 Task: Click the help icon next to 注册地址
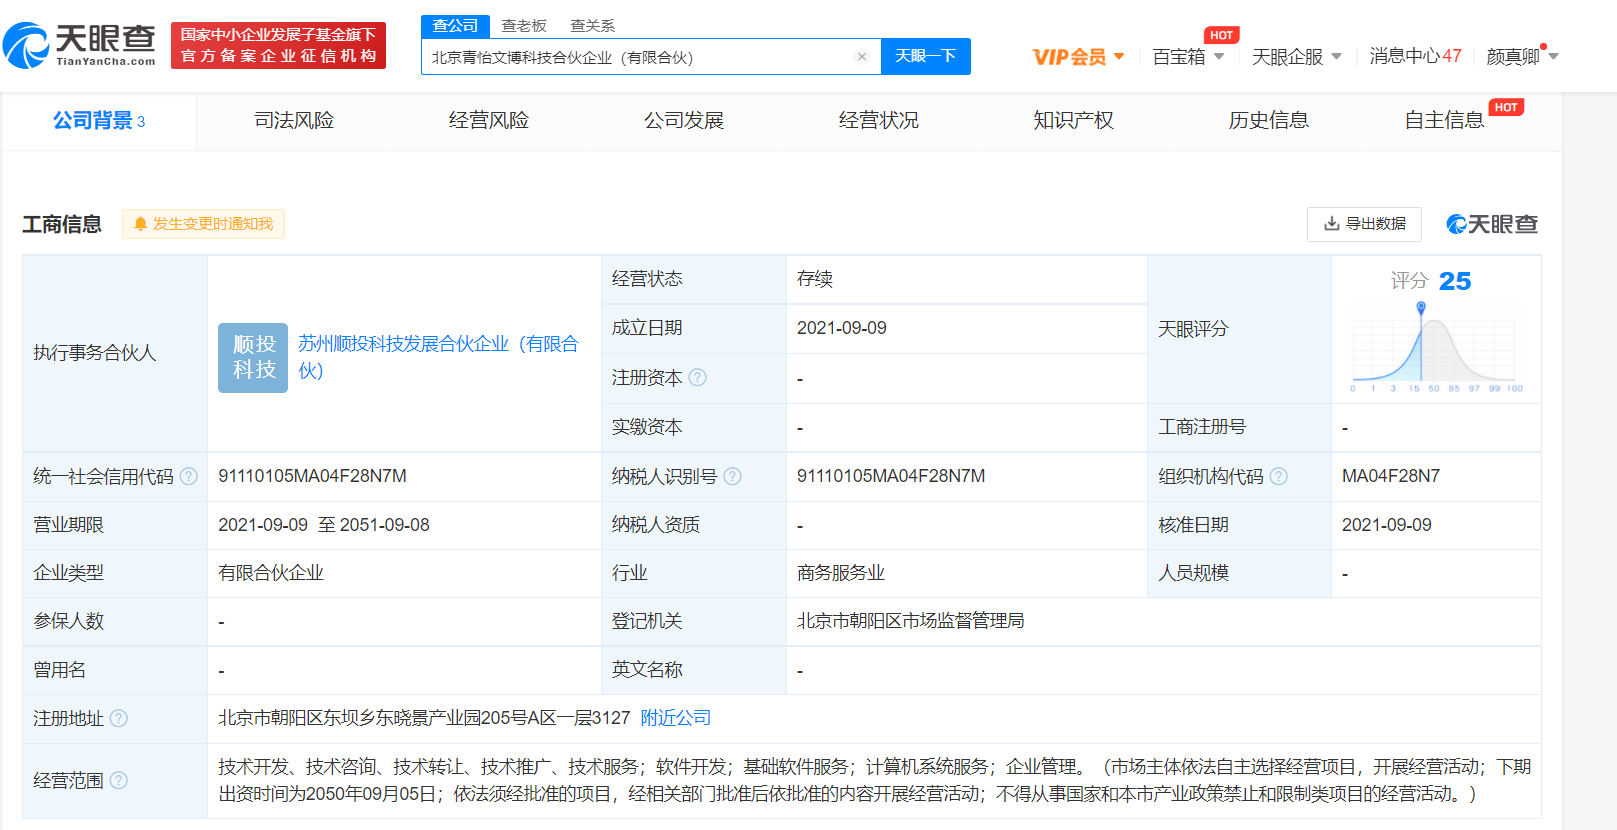pyautogui.click(x=119, y=718)
